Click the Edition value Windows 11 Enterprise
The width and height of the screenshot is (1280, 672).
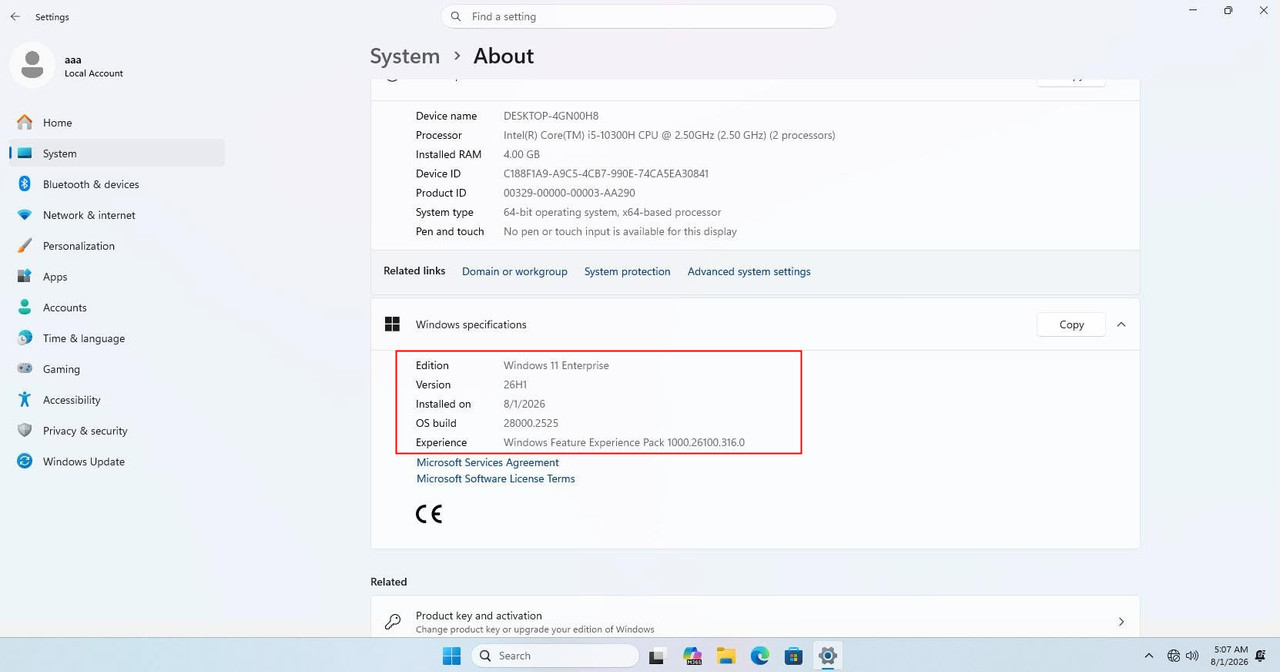tap(556, 366)
